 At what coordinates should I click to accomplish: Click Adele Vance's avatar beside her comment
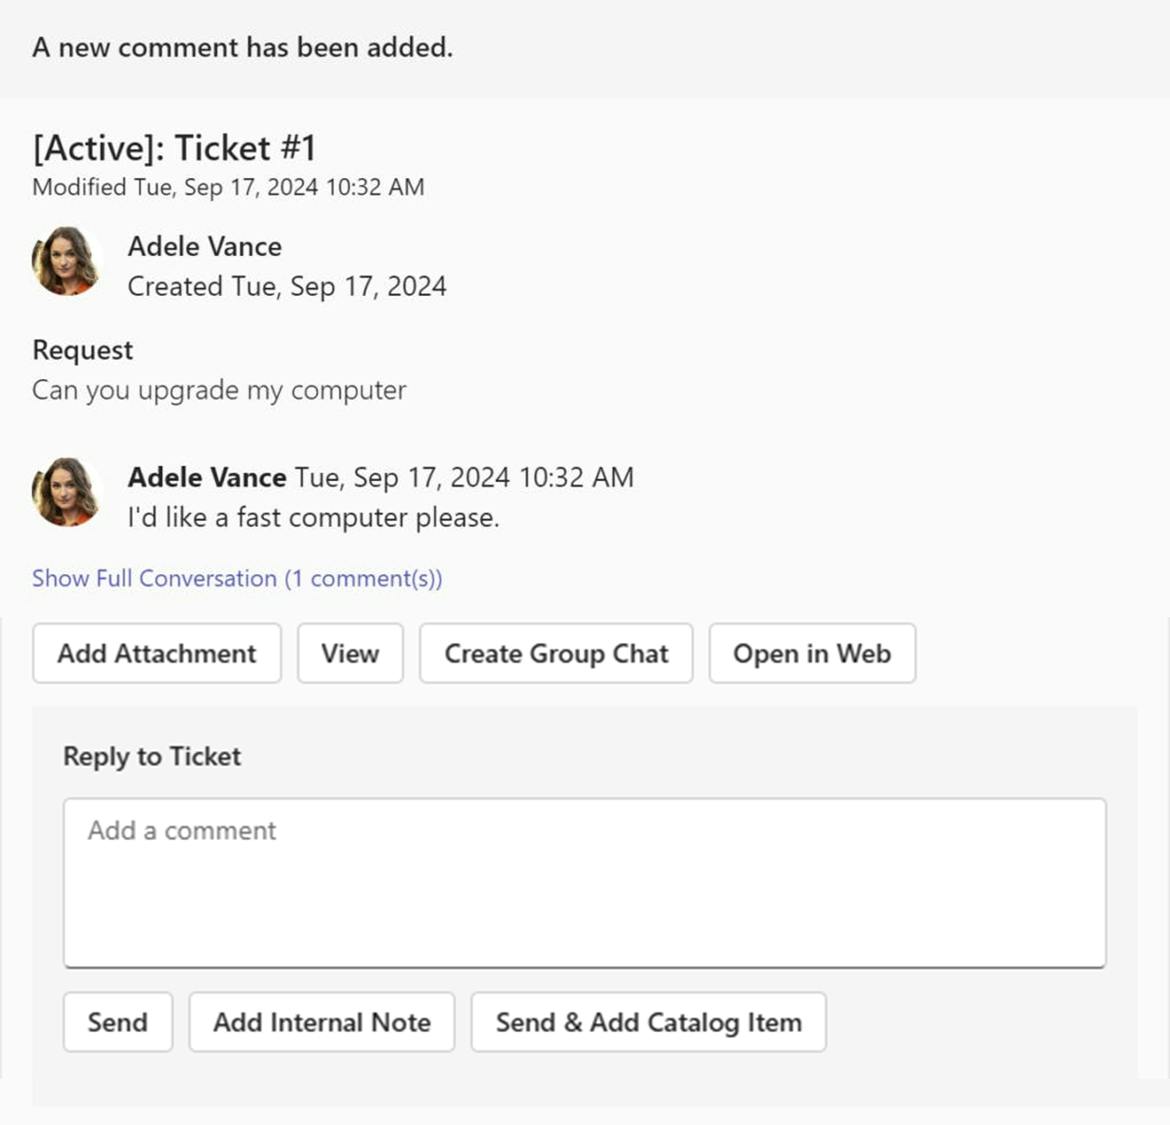[x=66, y=492]
